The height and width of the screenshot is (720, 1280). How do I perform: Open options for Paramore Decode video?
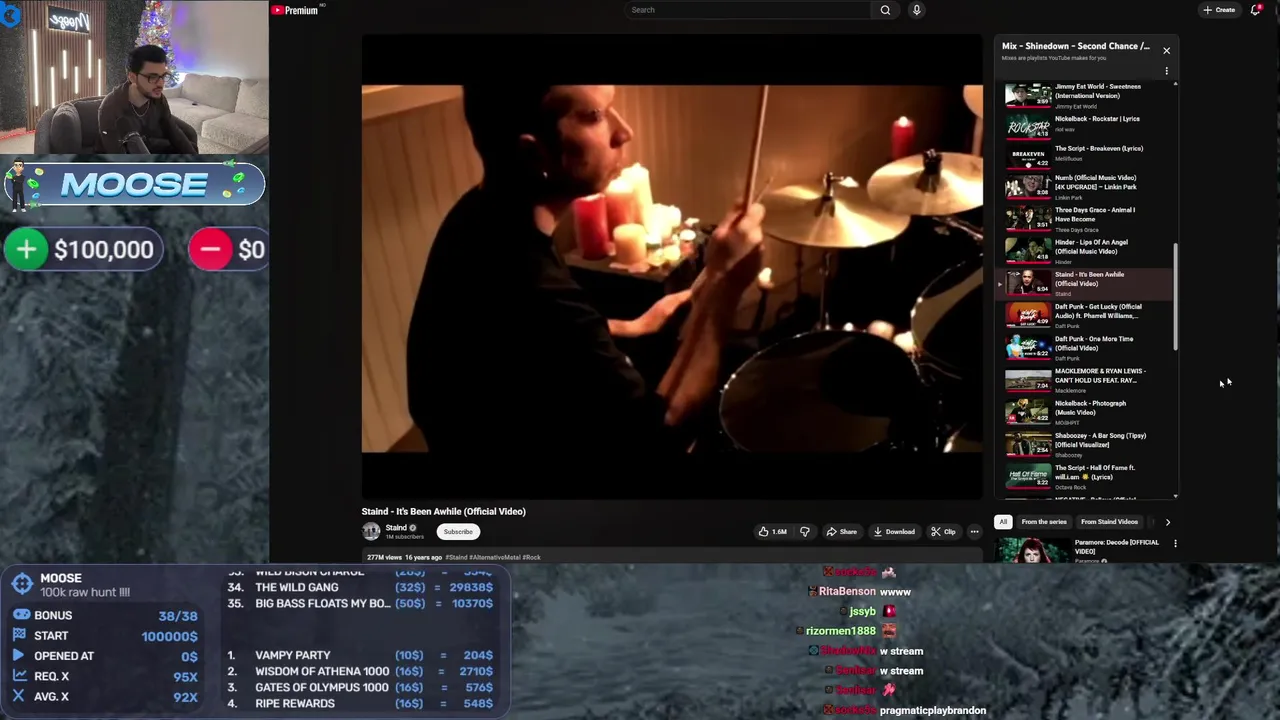click(x=1175, y=543)
